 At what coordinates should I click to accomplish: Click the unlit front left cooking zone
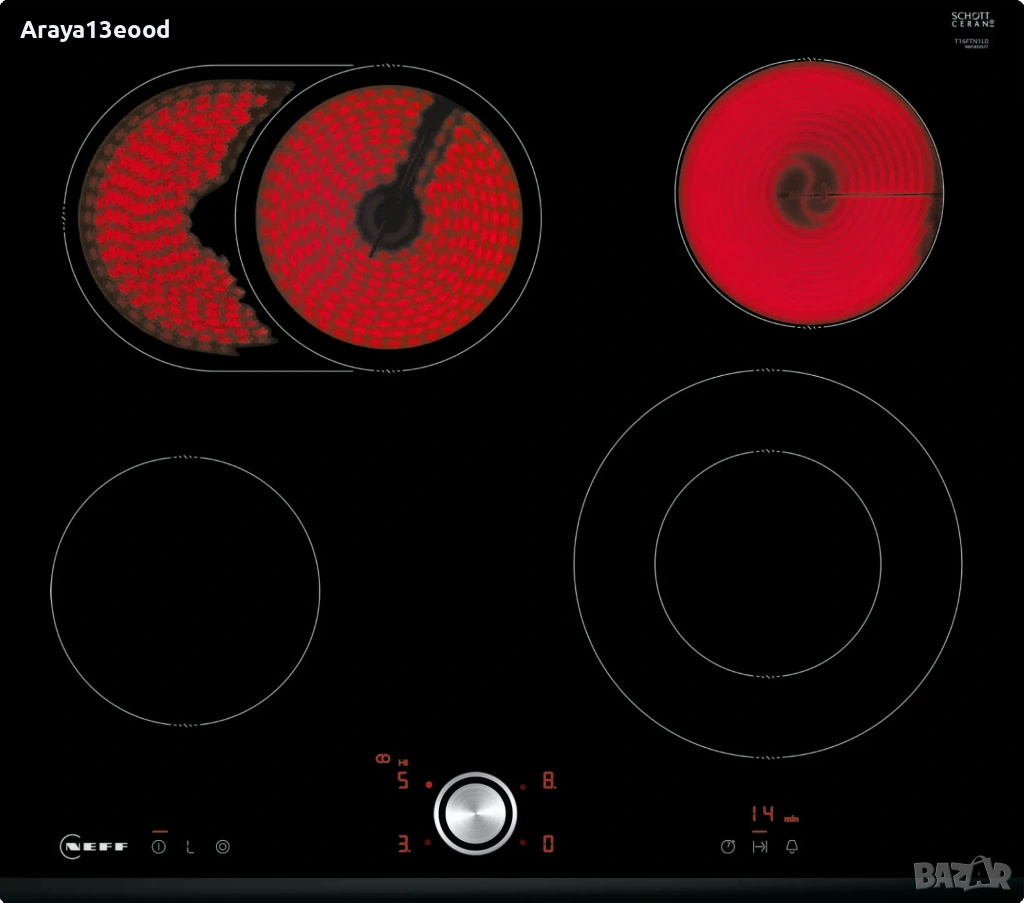(185, 591)
